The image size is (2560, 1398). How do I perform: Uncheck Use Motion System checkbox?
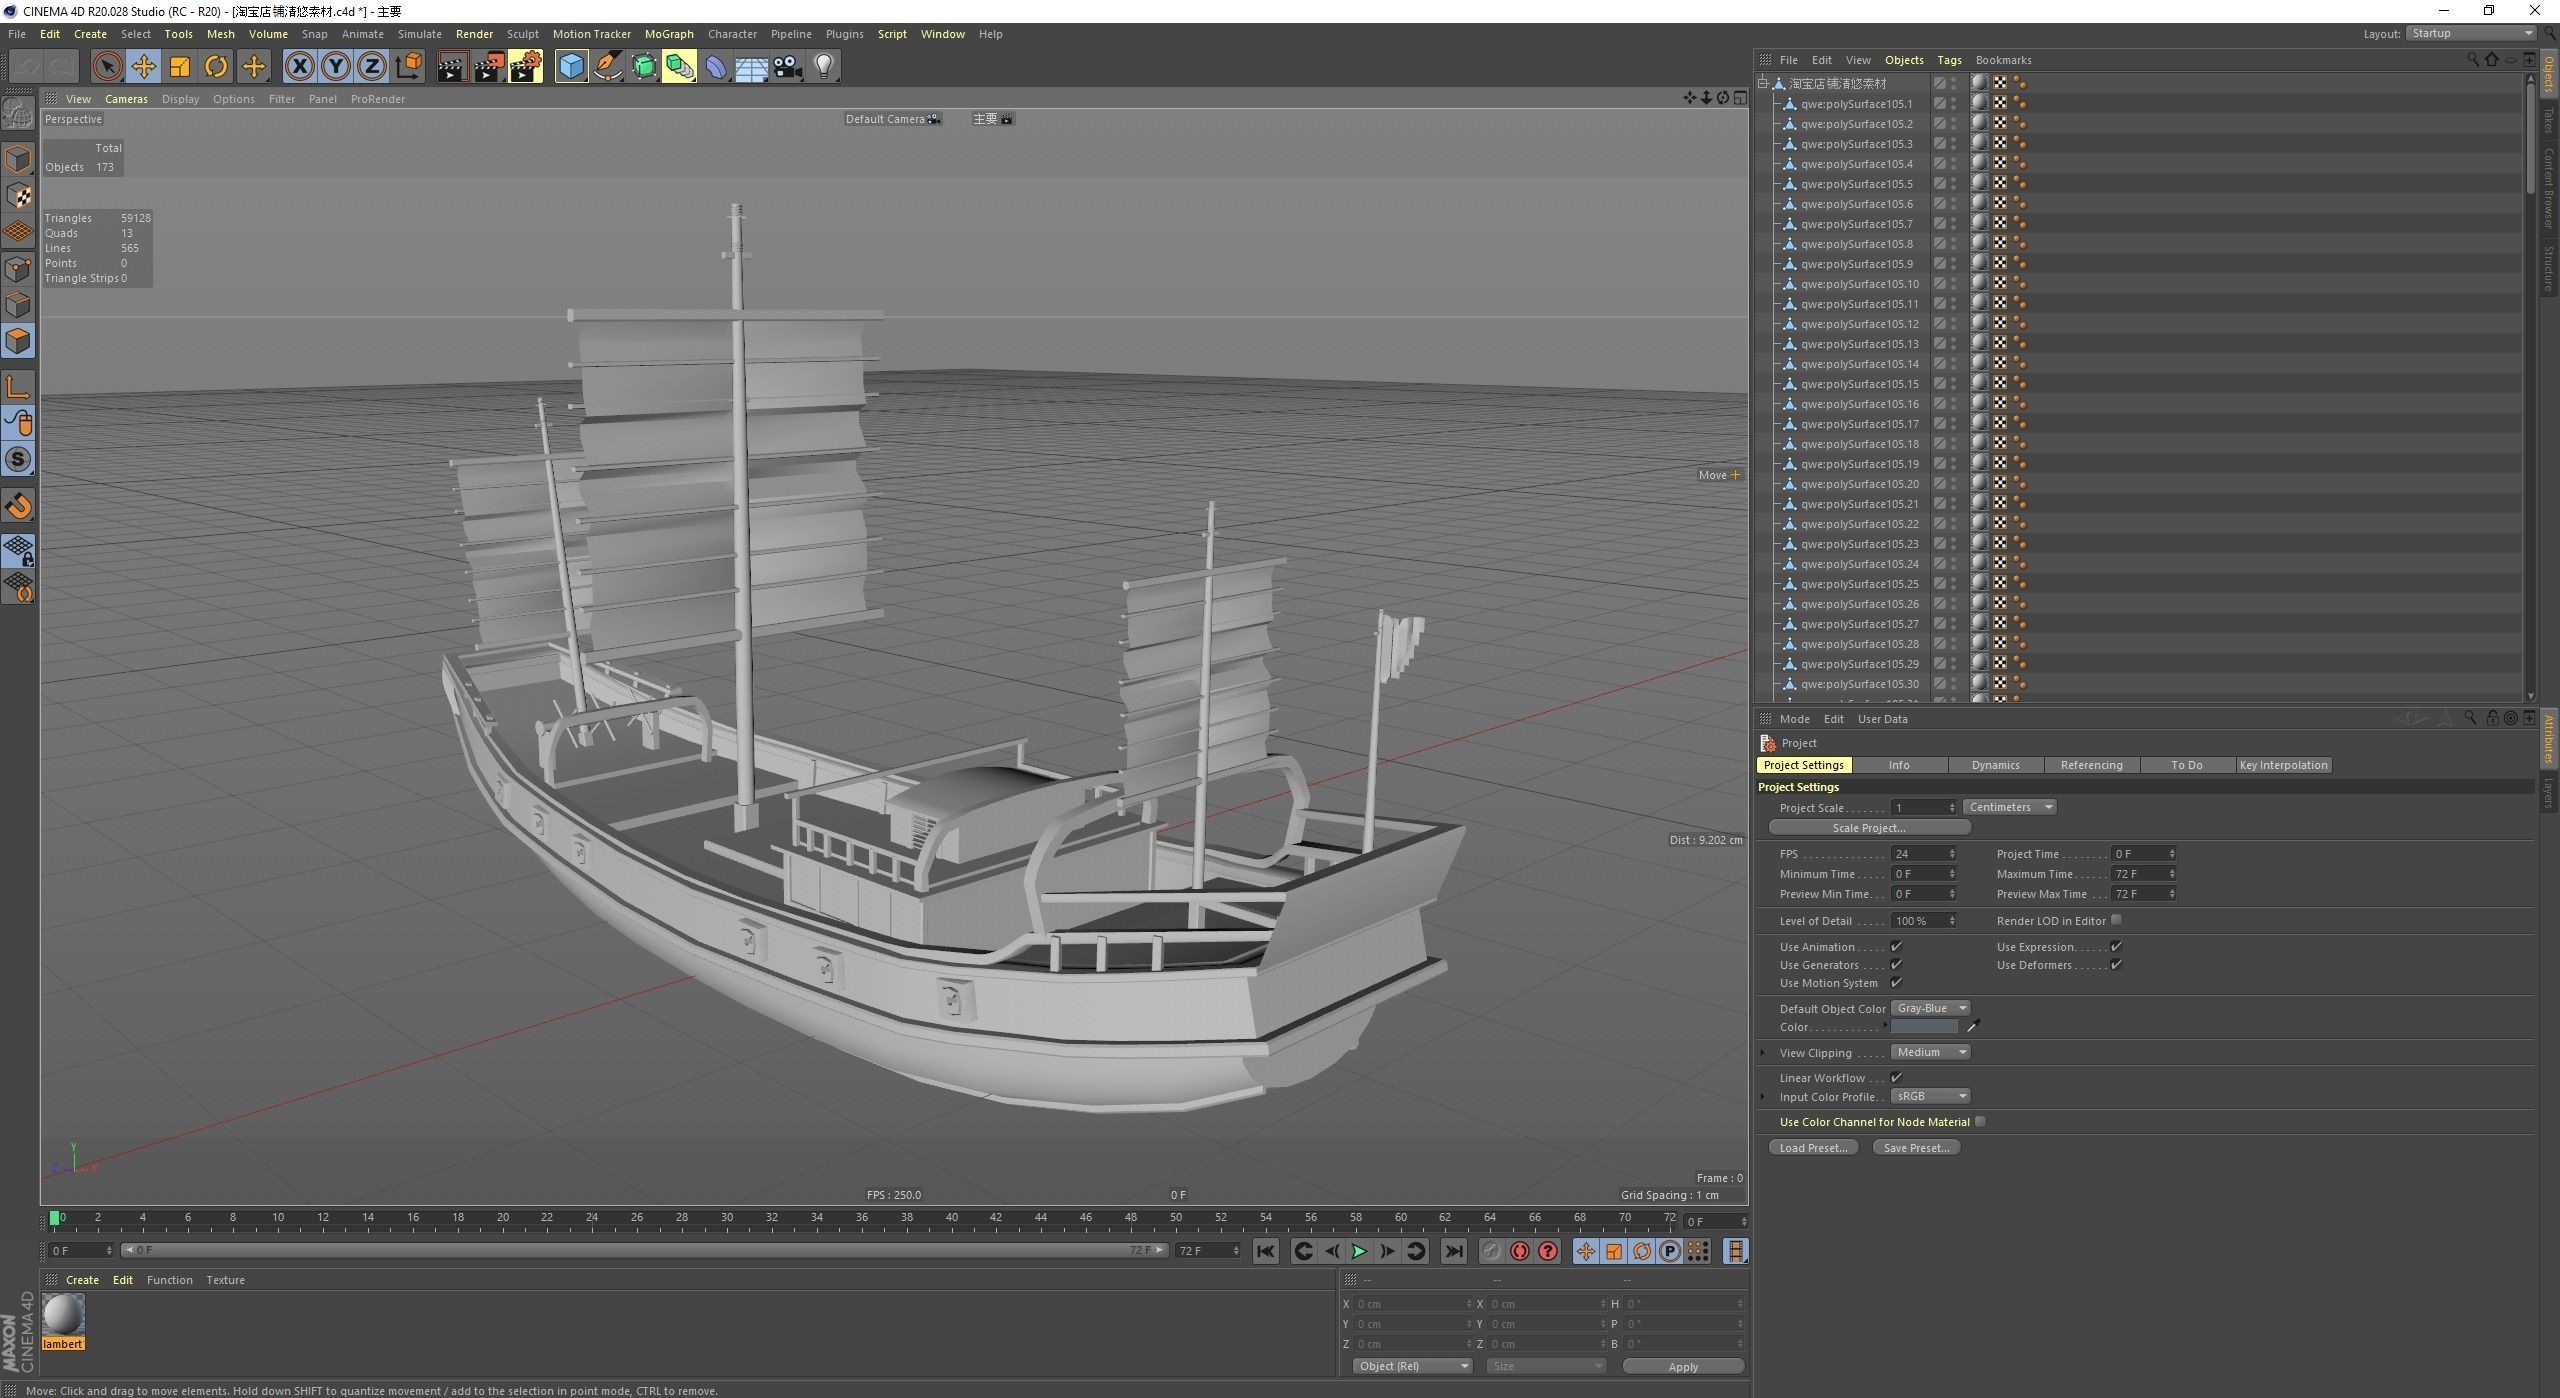tap(1896, 982)
